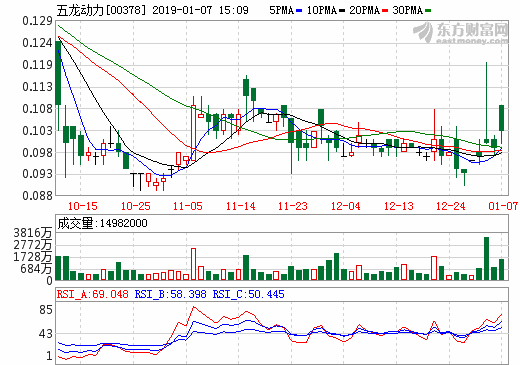Viewport: 520px width, 365px height.
Task: Click the 0.093 price axis label
Action: tap(37, 174)
